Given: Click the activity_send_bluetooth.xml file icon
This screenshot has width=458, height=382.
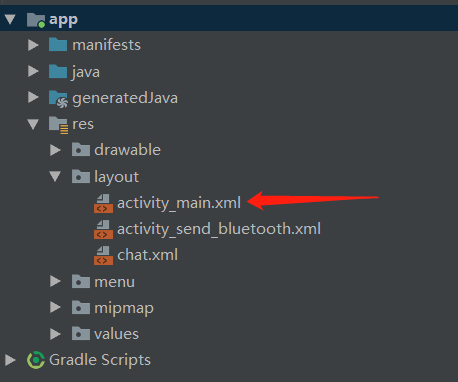Looking at the screenshot, I should [x=103, y=229].
